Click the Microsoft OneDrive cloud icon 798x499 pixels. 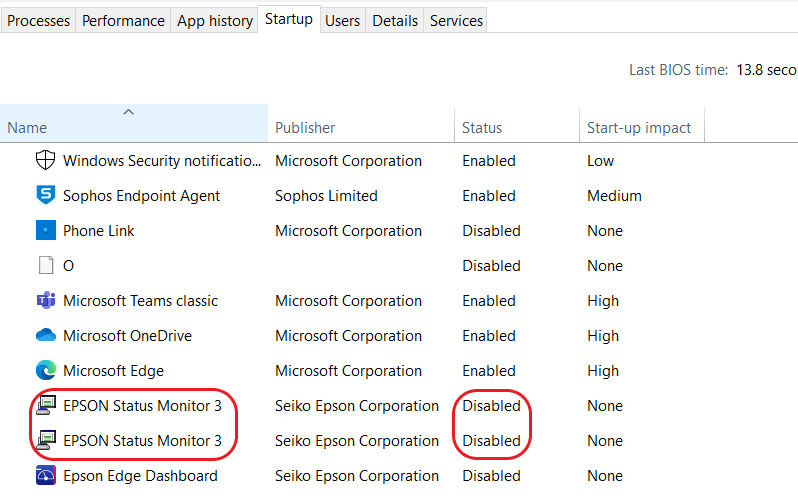click(x=45, y=336)
